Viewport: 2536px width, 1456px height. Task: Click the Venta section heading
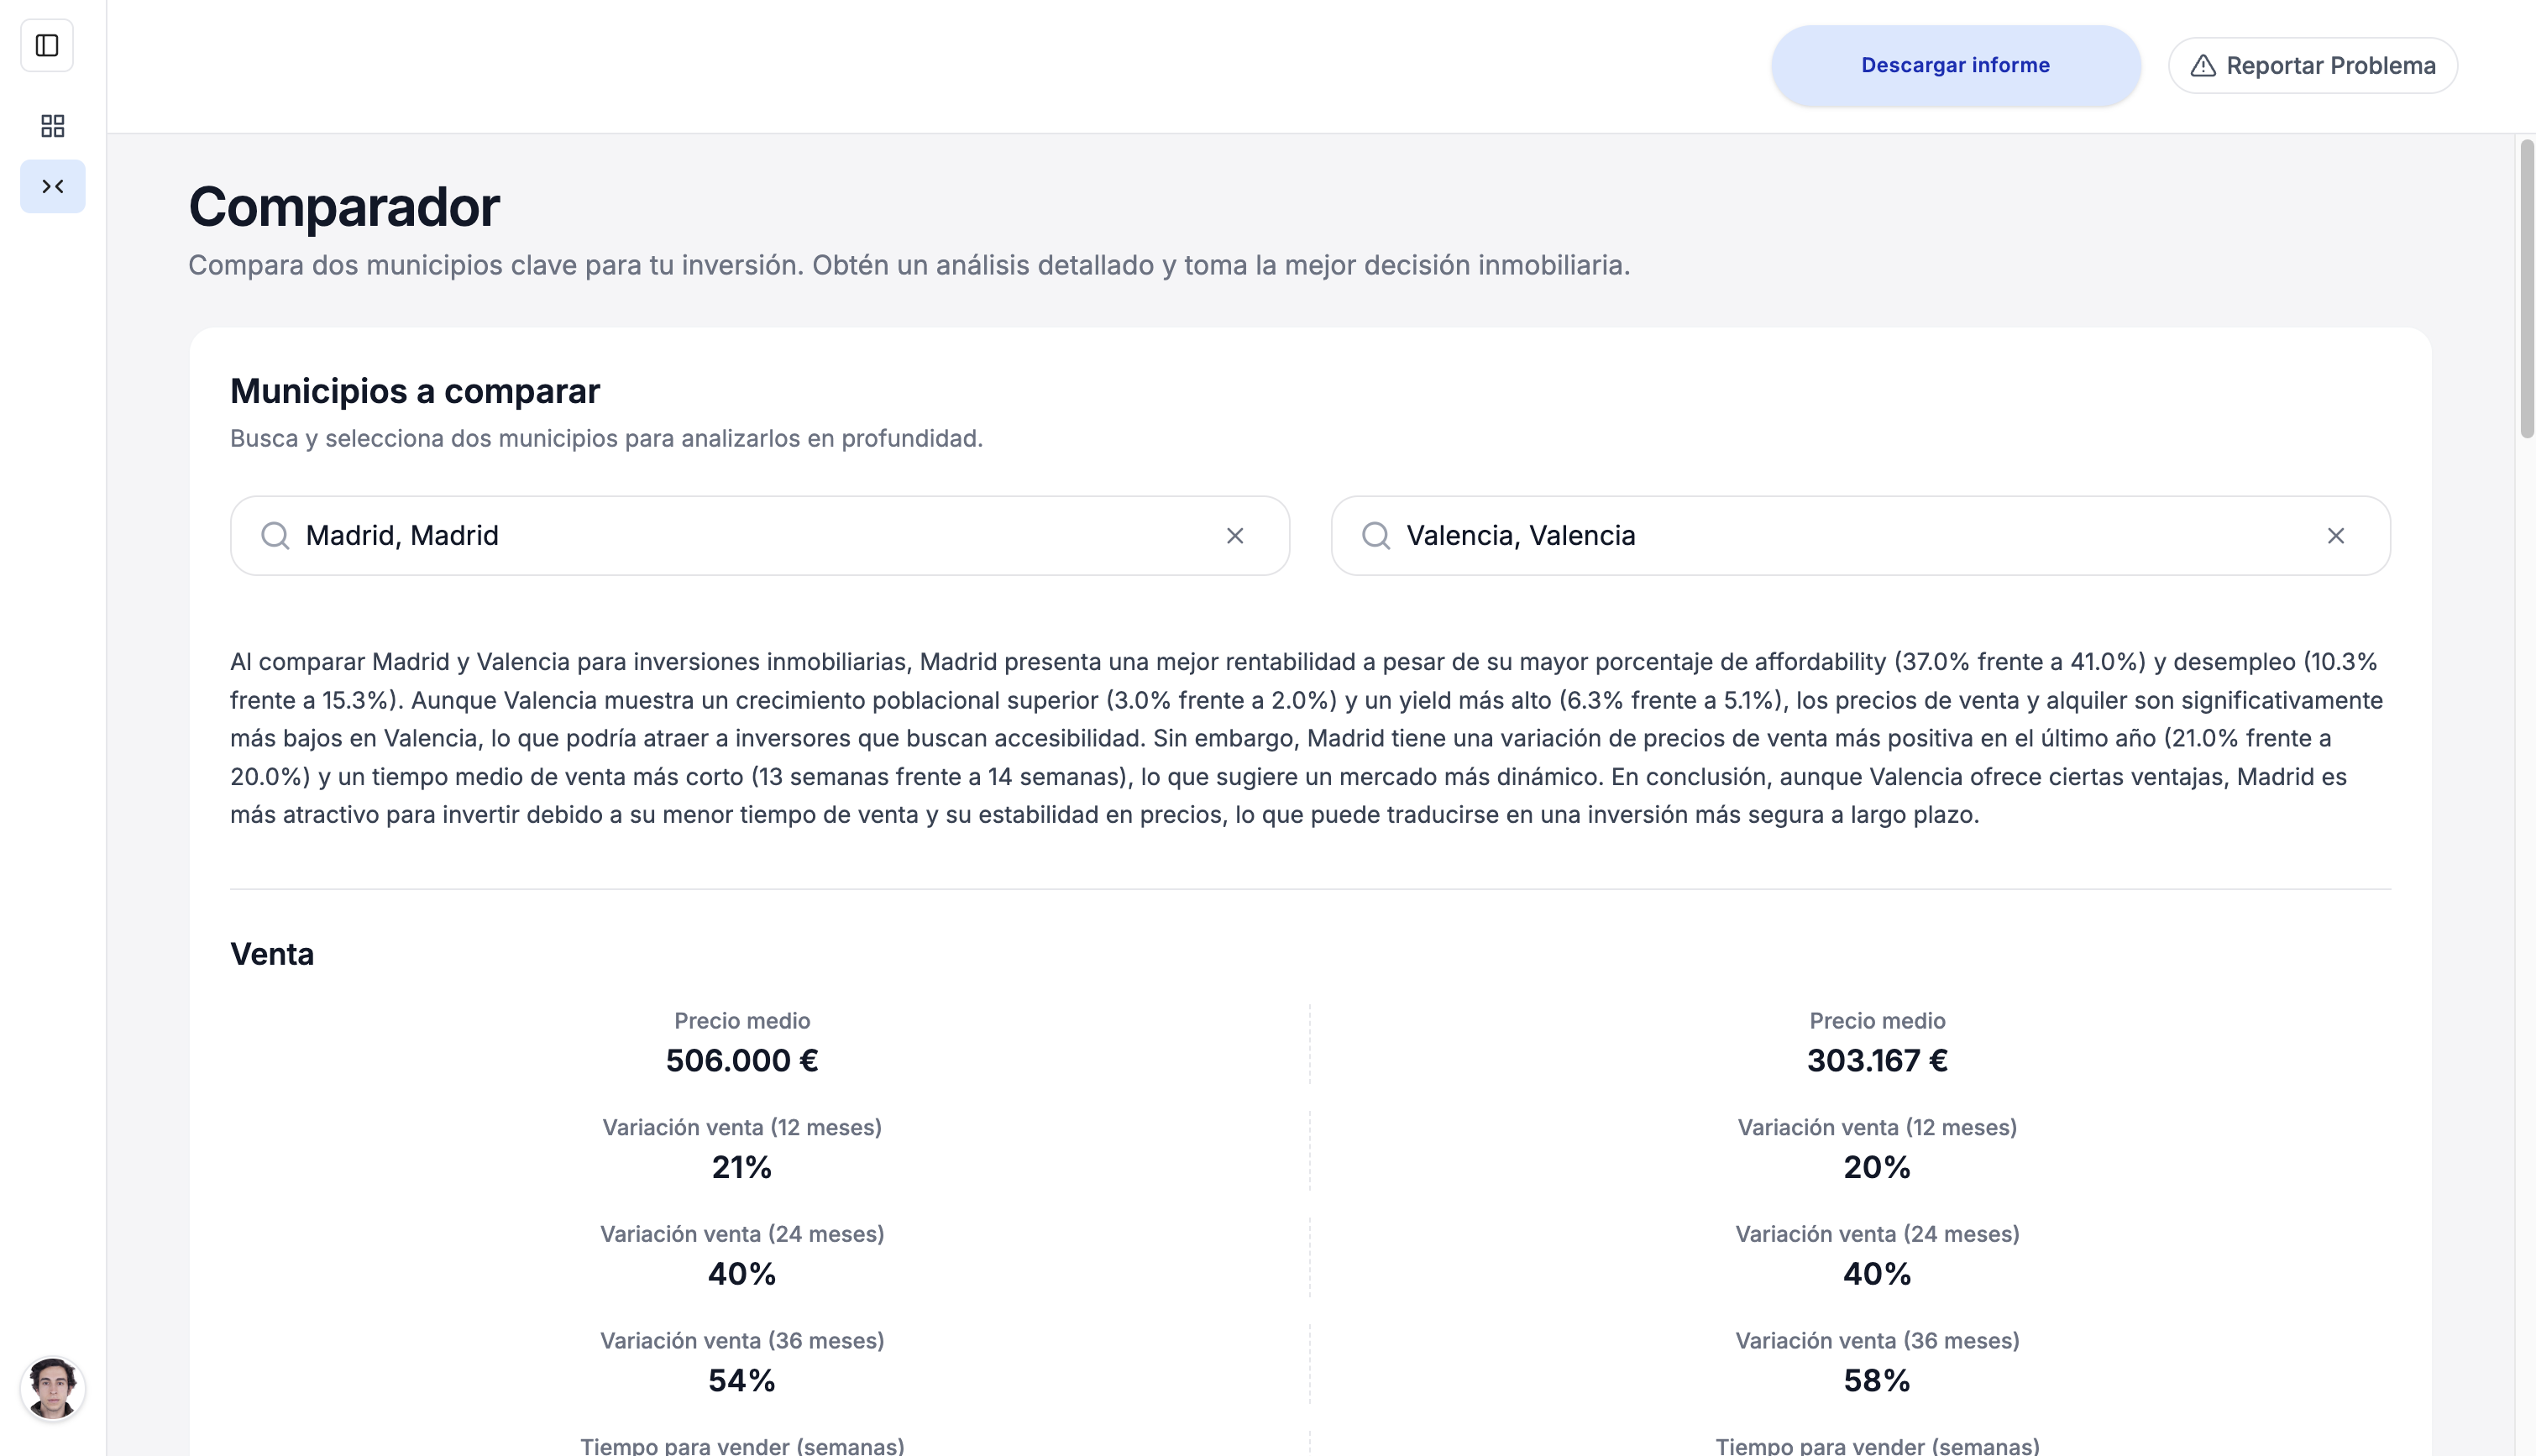point(271,953)
